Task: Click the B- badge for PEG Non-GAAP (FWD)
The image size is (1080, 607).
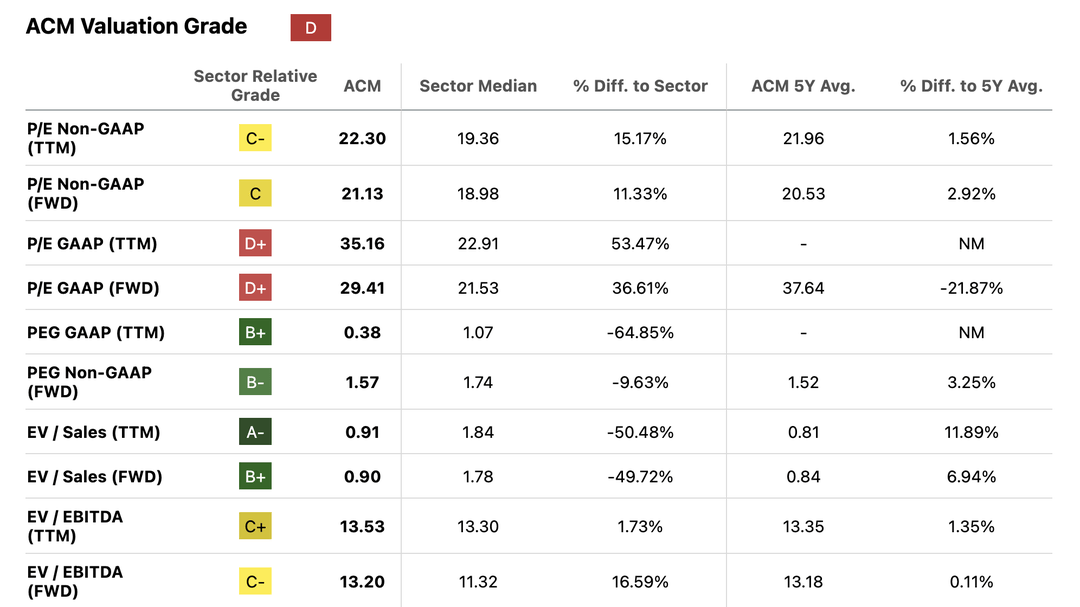Action: tap(255, 382)
